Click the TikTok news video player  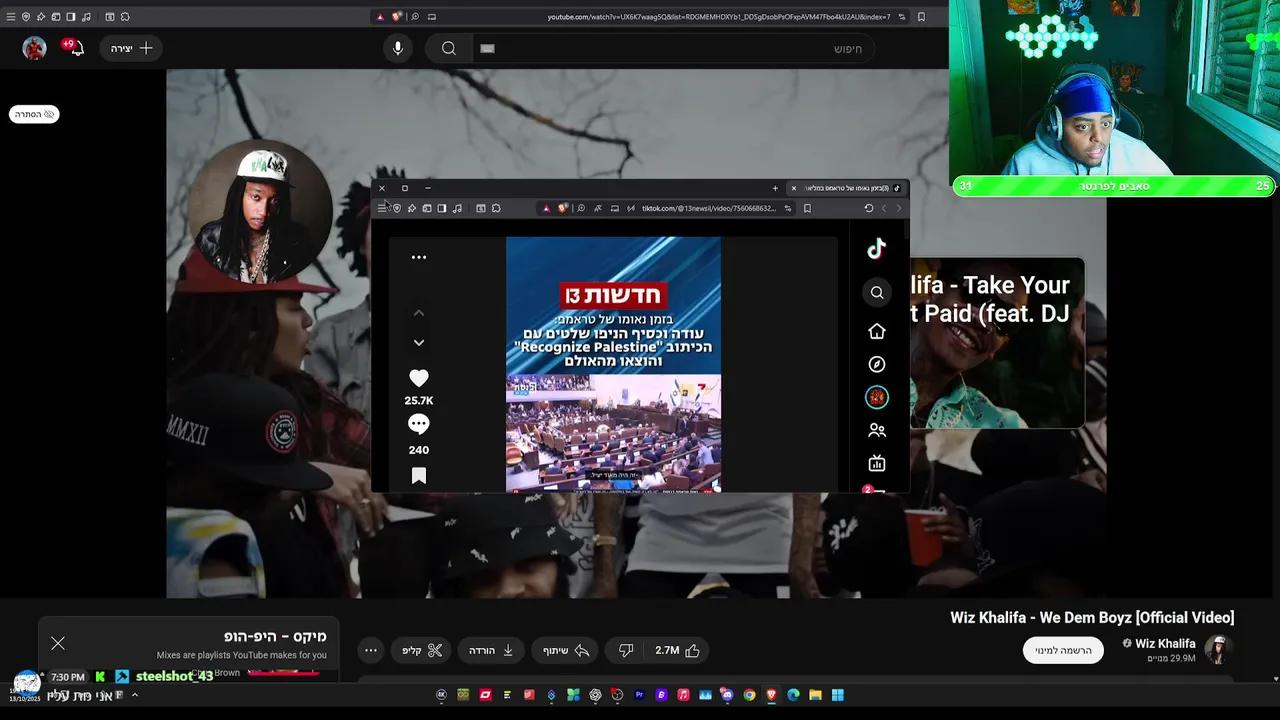tap(613, 364)
